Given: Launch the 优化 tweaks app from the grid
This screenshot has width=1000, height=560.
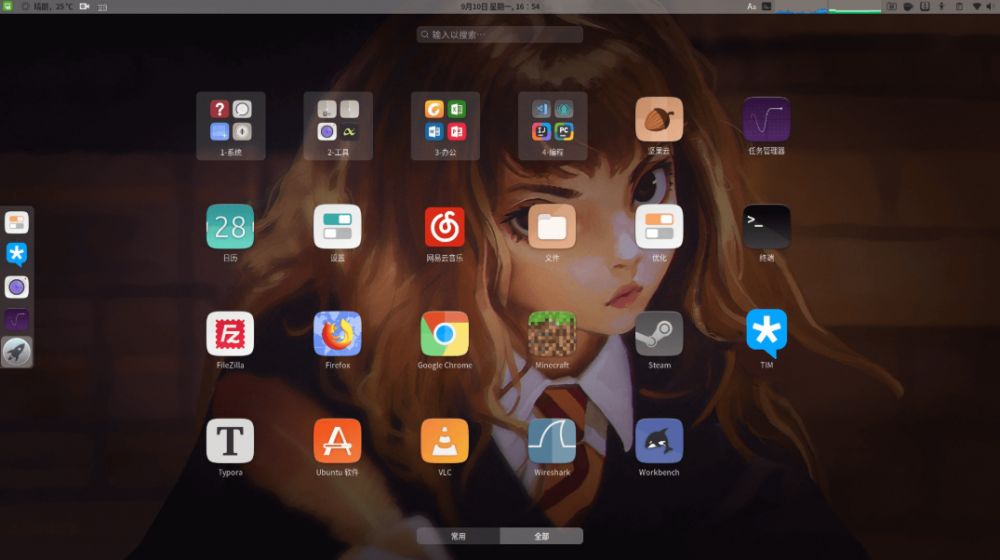Looking at the screenshot, I should coord(659,226).
